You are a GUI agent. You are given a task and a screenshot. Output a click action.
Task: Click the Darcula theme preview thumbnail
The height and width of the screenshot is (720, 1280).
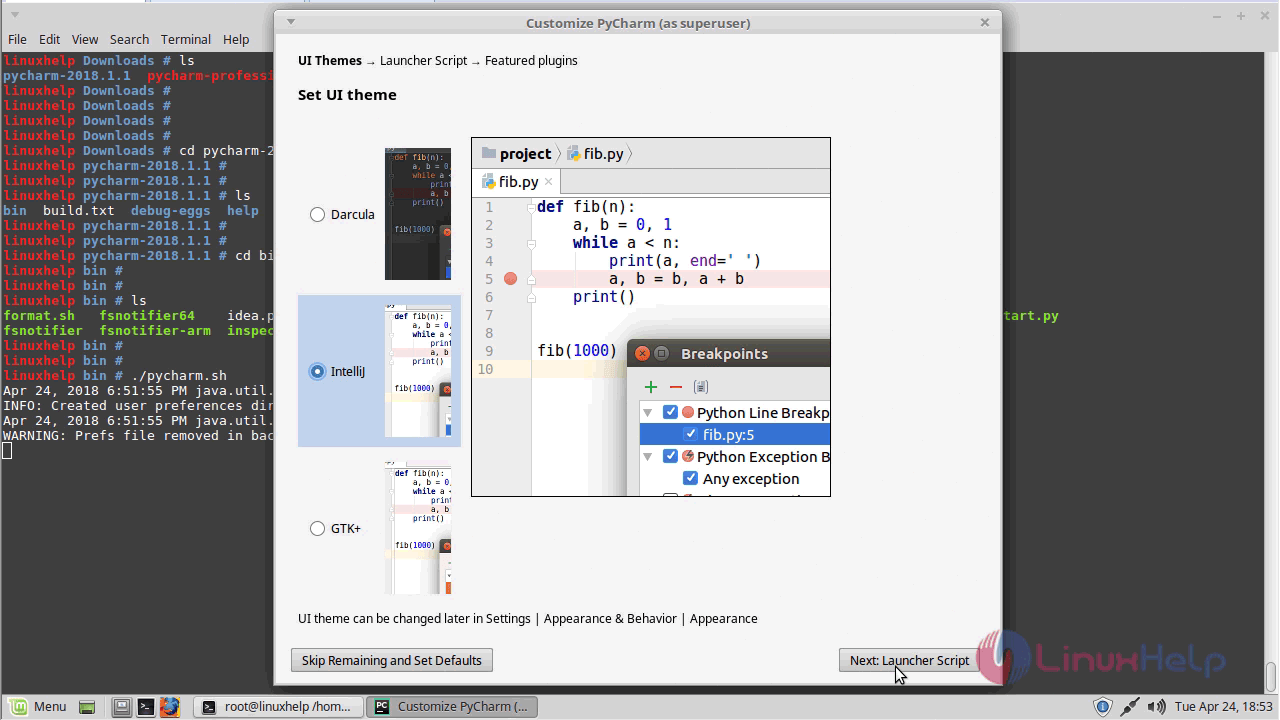point(418,214)
